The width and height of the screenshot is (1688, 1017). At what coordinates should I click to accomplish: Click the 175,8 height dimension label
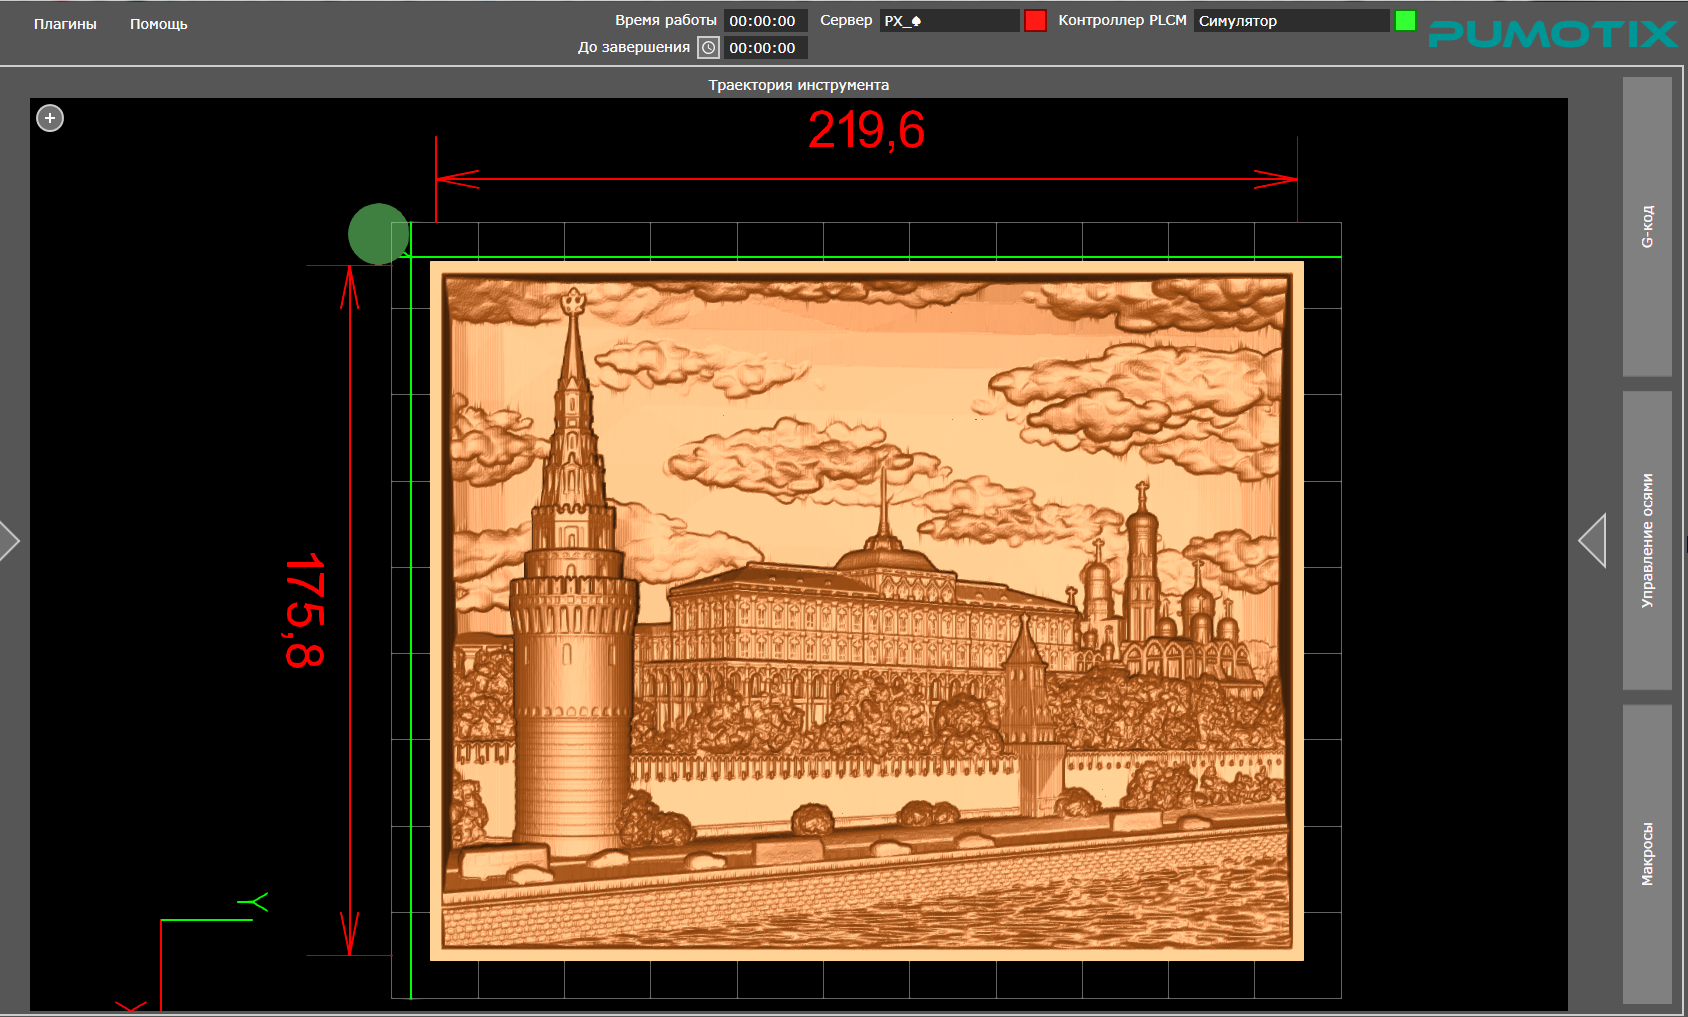click(x=305, y=610)
